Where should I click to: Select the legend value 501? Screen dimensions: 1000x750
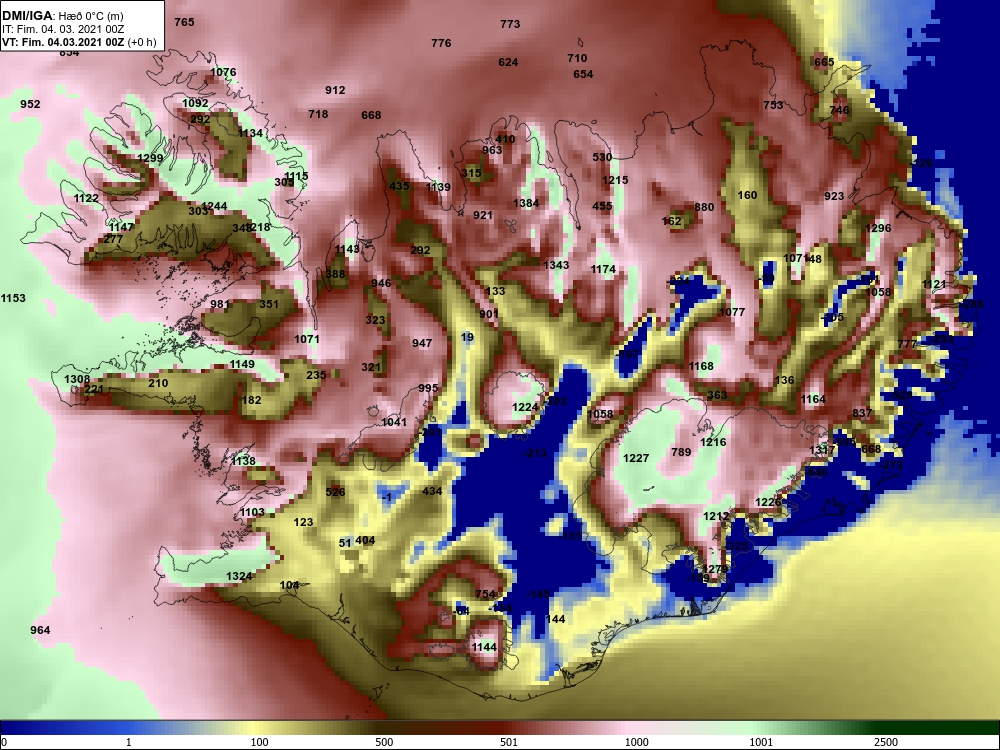(x=509, y=742)
